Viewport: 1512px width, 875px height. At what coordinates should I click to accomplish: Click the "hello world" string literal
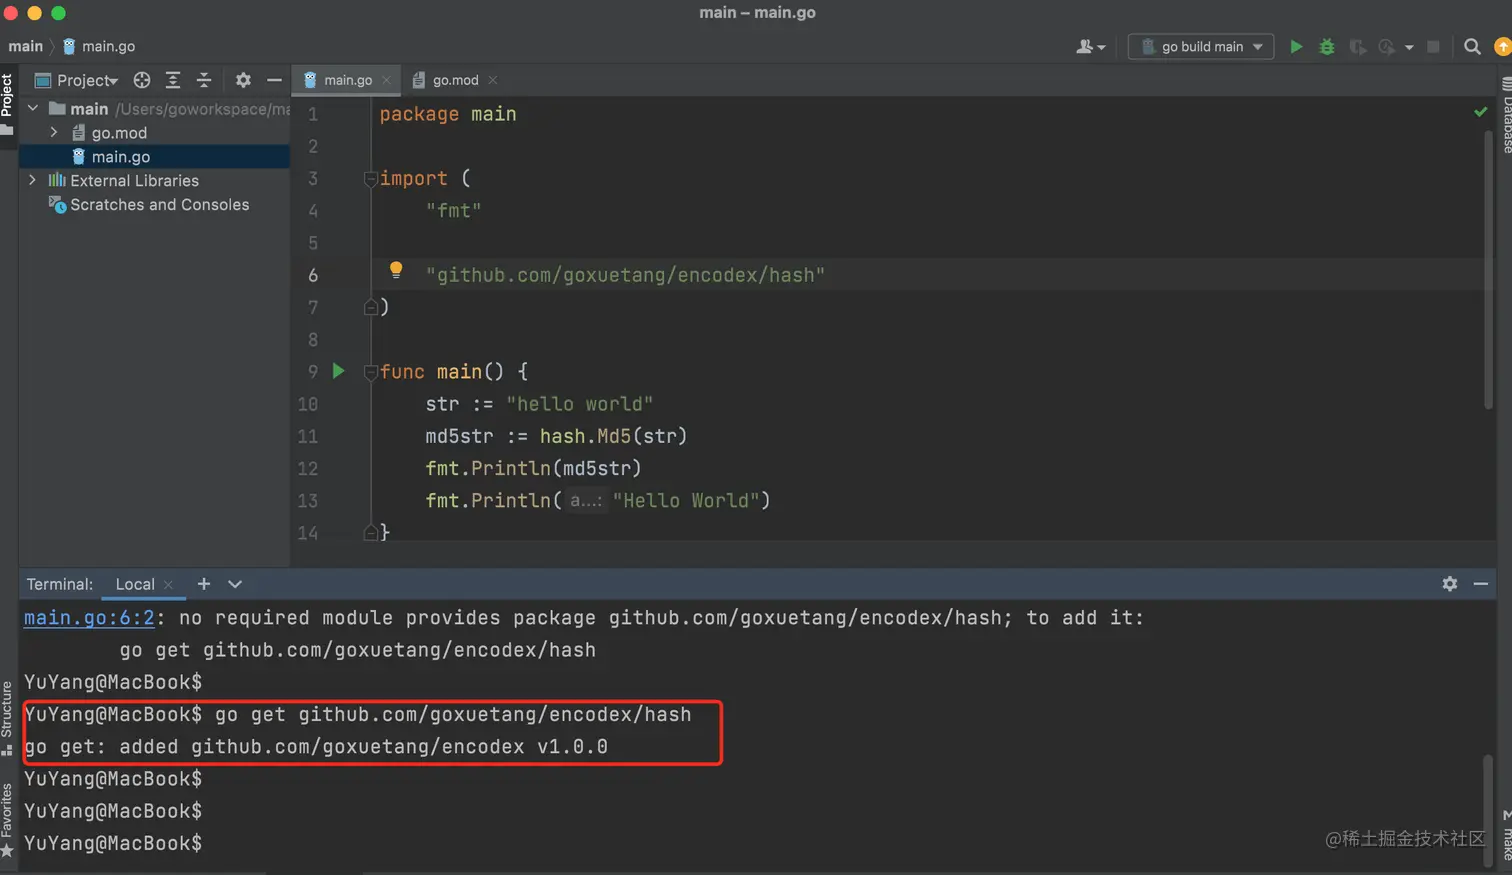[579, 404]
